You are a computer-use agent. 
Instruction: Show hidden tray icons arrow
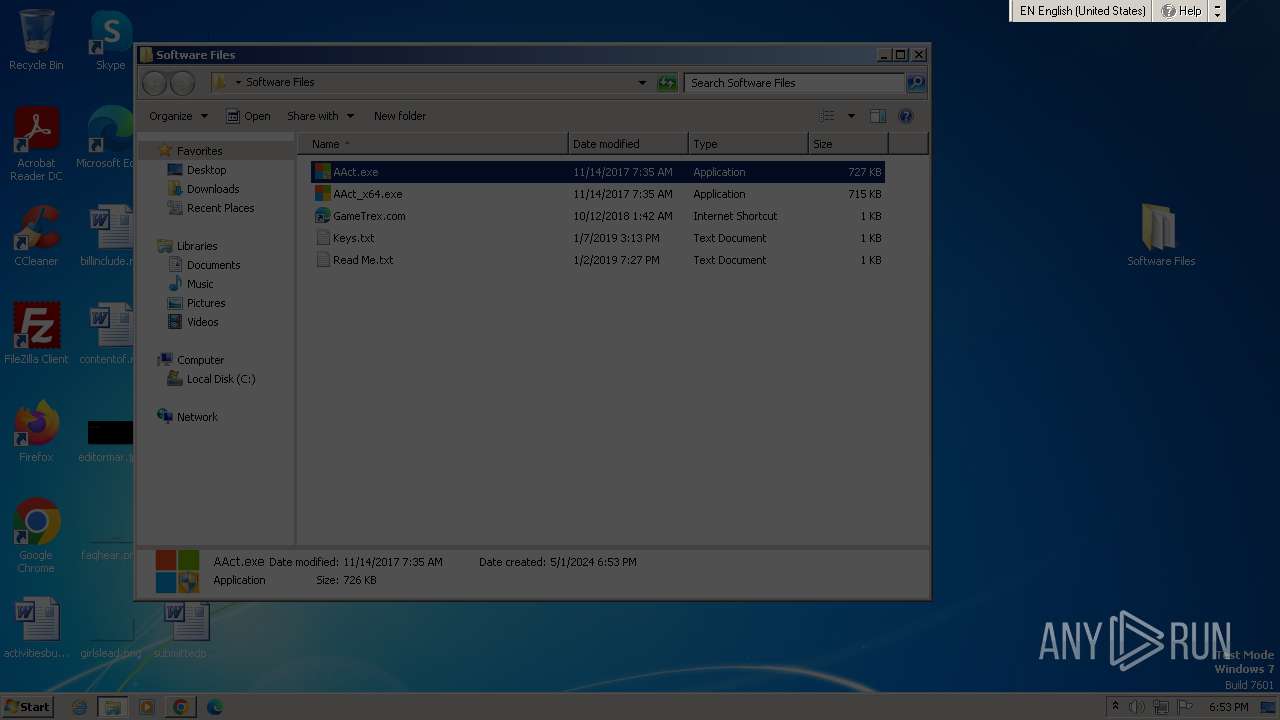tap(1115, 707)
